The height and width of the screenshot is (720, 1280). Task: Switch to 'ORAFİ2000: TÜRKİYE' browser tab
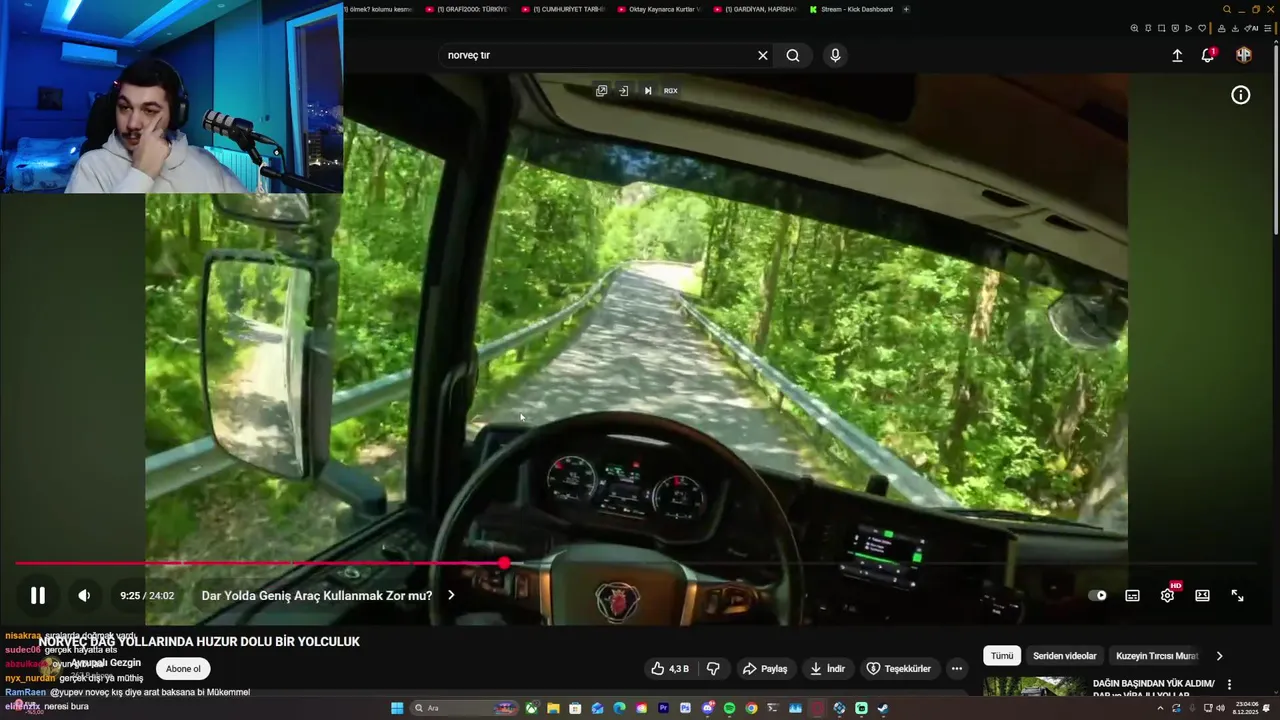(467, 9)
